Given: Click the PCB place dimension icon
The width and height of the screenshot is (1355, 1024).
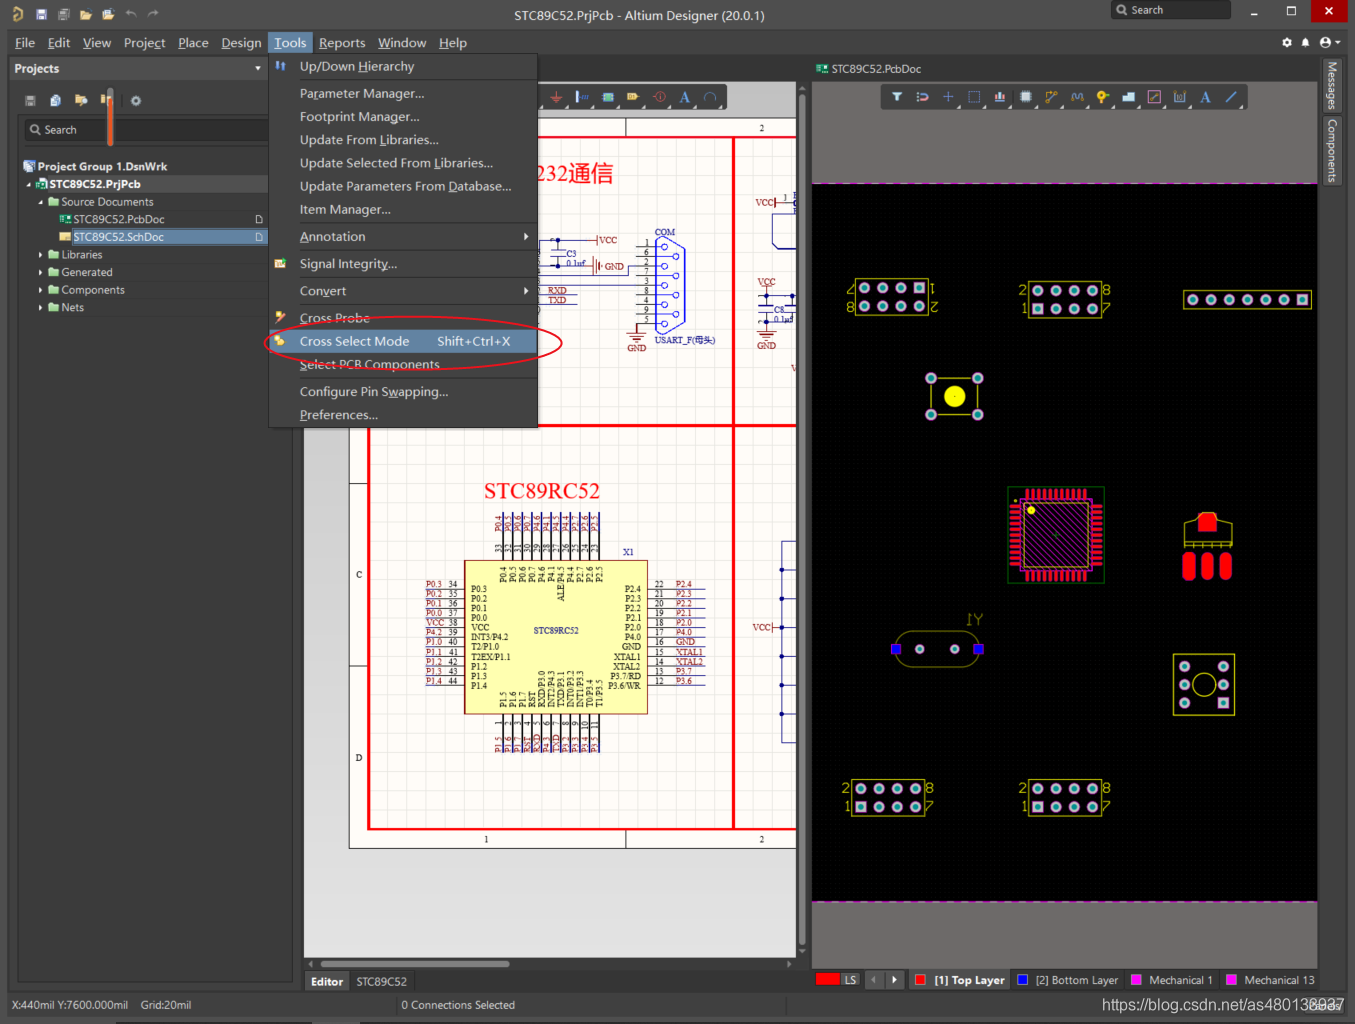Looking at the screenshot, I should coord(1180,97).
